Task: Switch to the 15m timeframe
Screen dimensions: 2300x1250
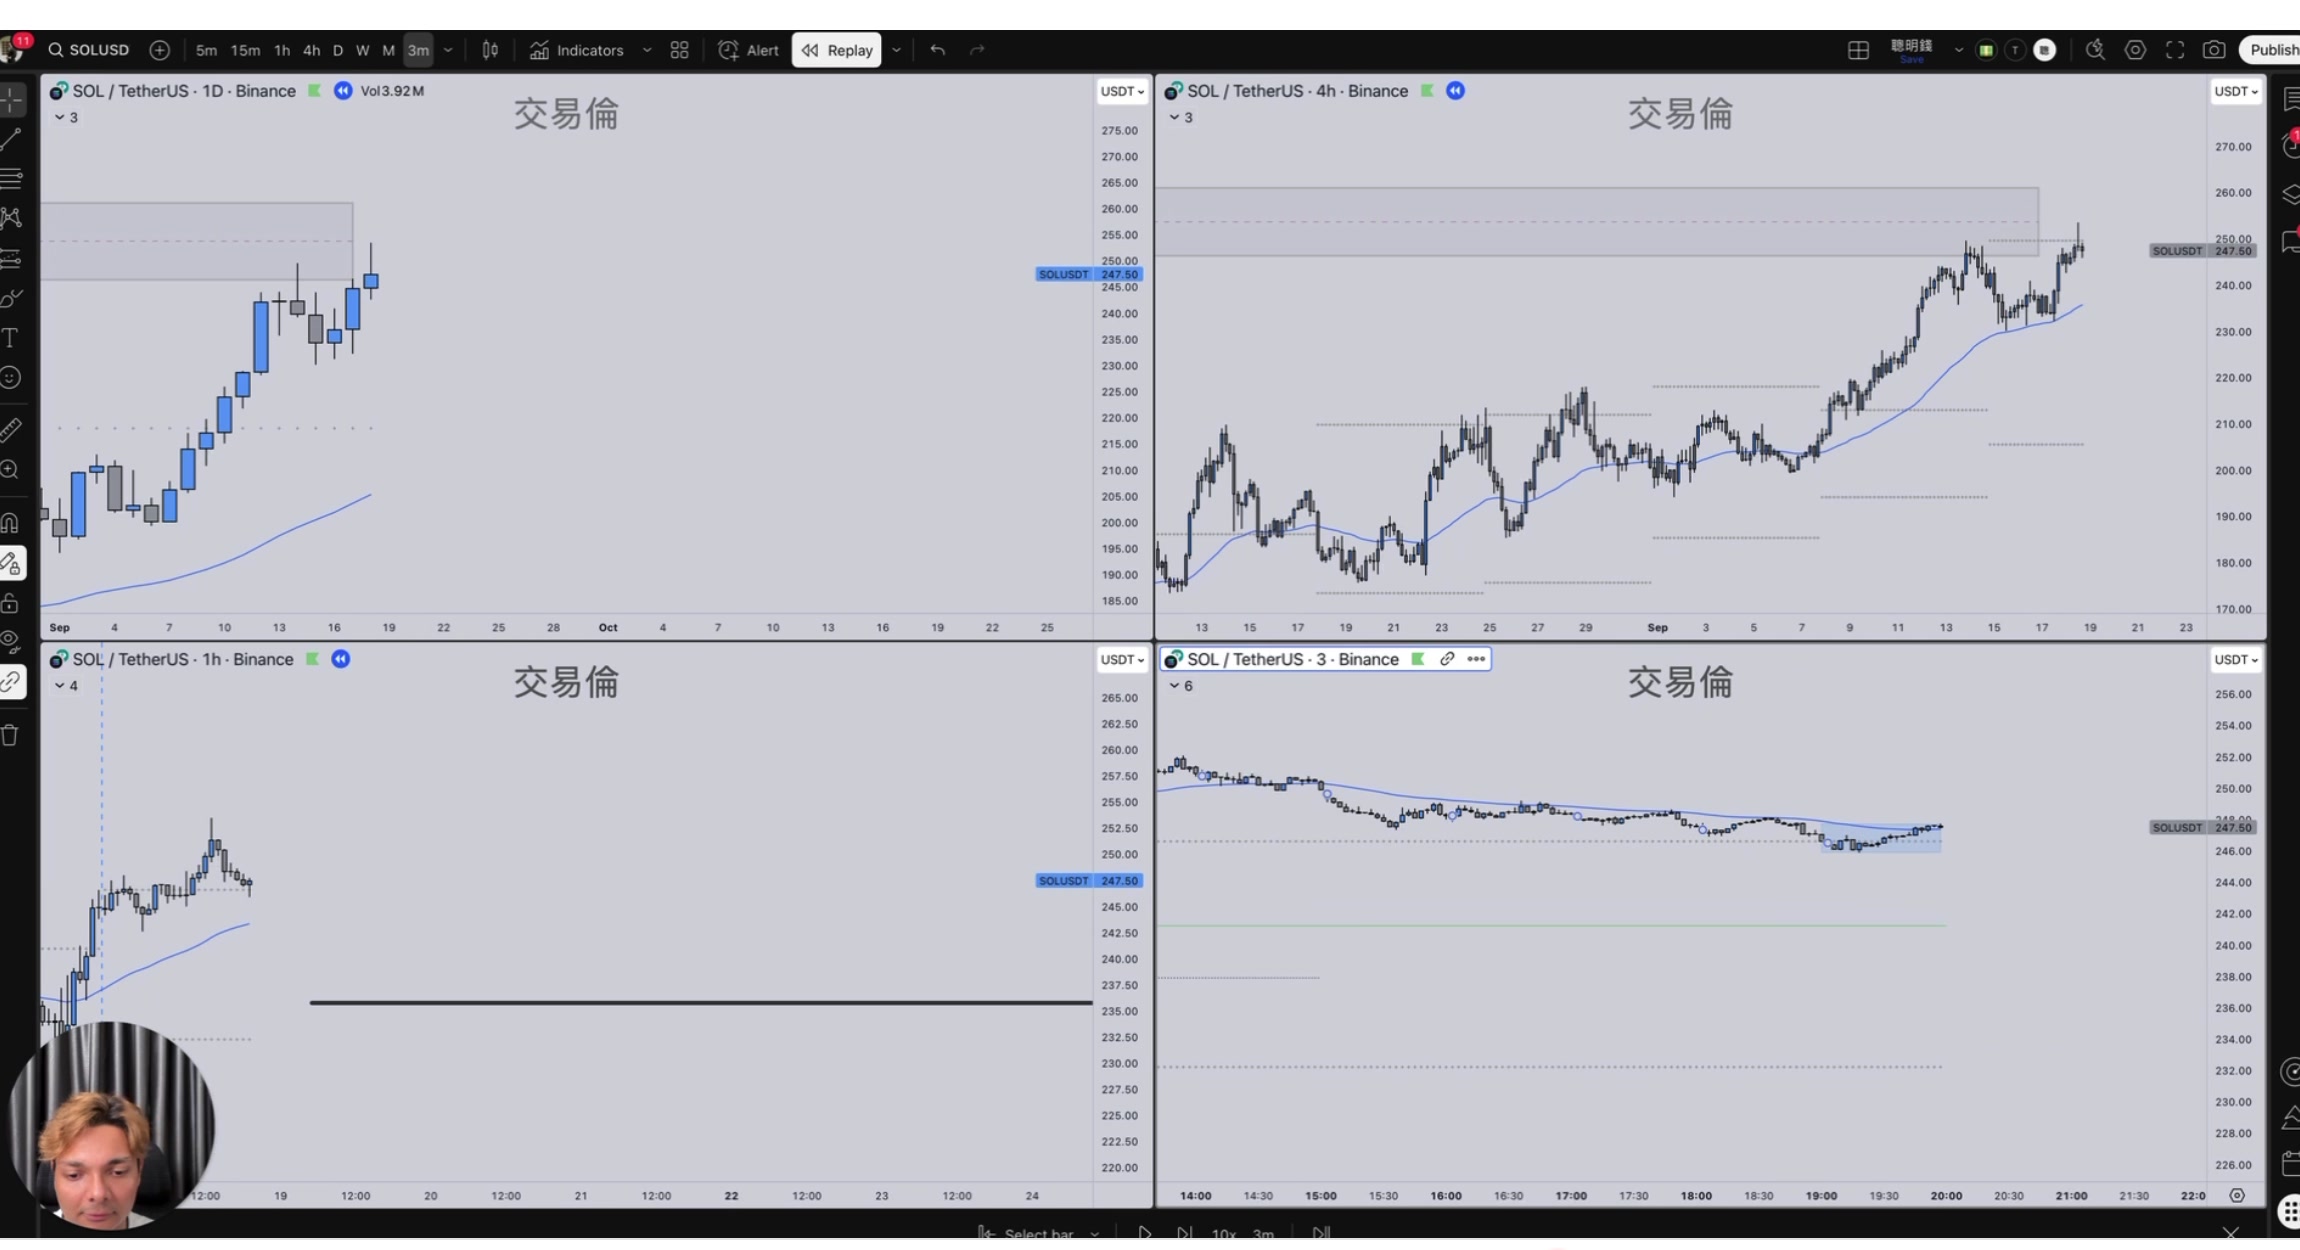Action: click(x=245, y=50)
